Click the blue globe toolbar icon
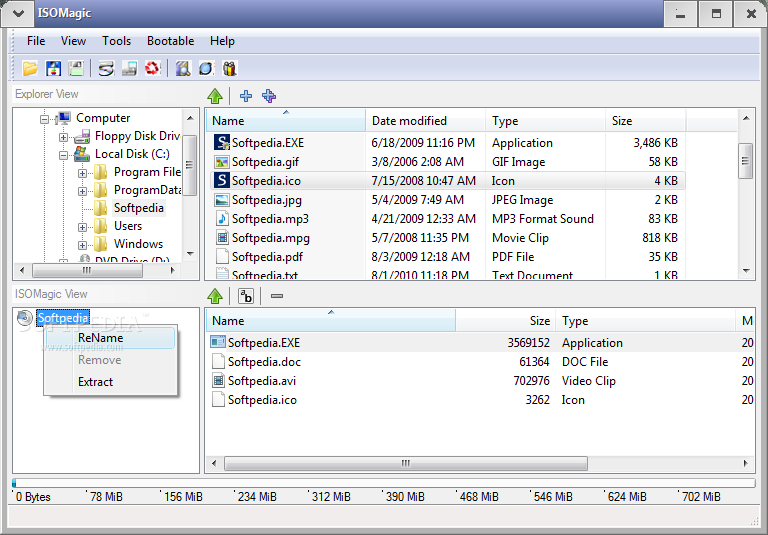This screenshot has height=535, width=768. click(206, 68)
